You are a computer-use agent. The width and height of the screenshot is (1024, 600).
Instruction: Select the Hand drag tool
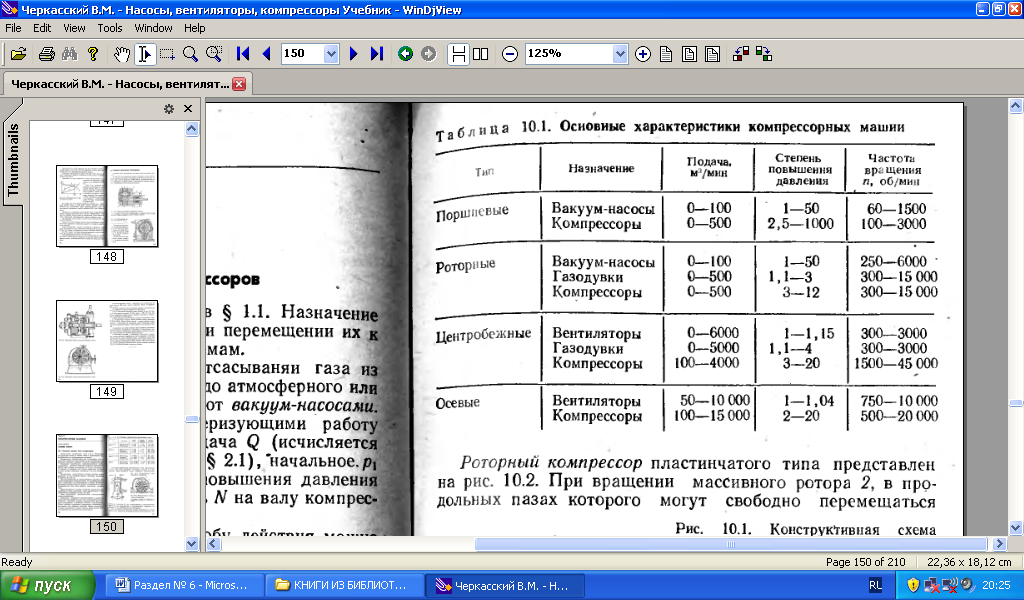pos(121,54)
